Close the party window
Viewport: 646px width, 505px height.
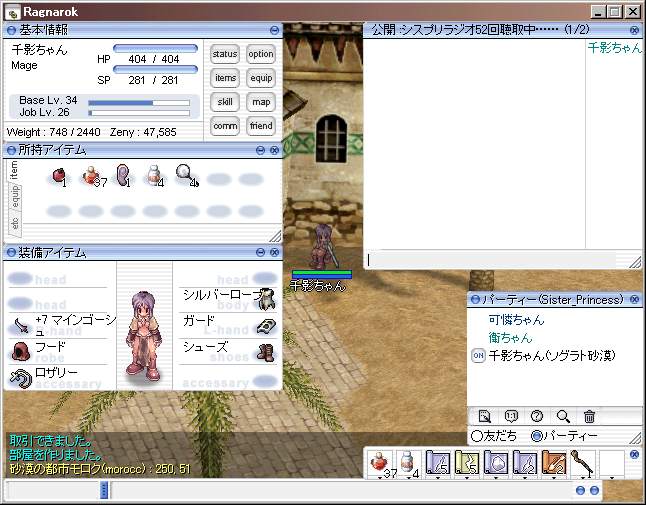(635, 299)
